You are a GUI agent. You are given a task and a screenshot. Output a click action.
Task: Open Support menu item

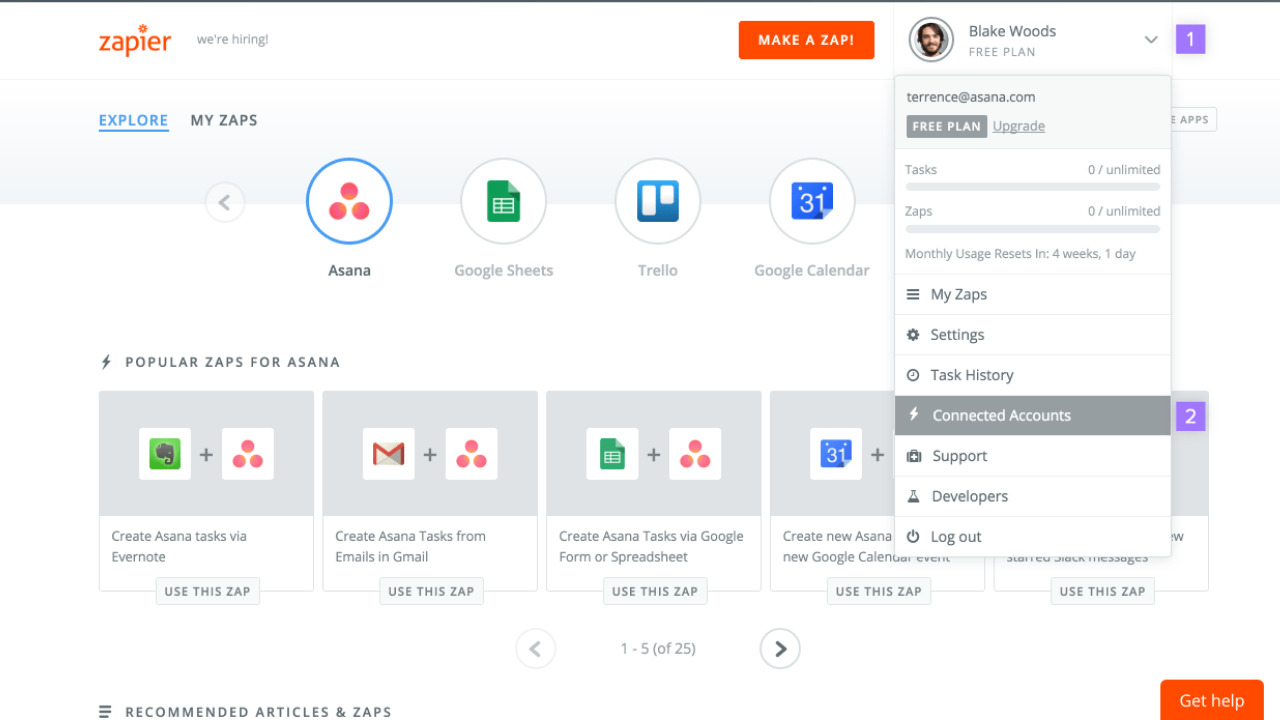click(x=1032, y=456)
